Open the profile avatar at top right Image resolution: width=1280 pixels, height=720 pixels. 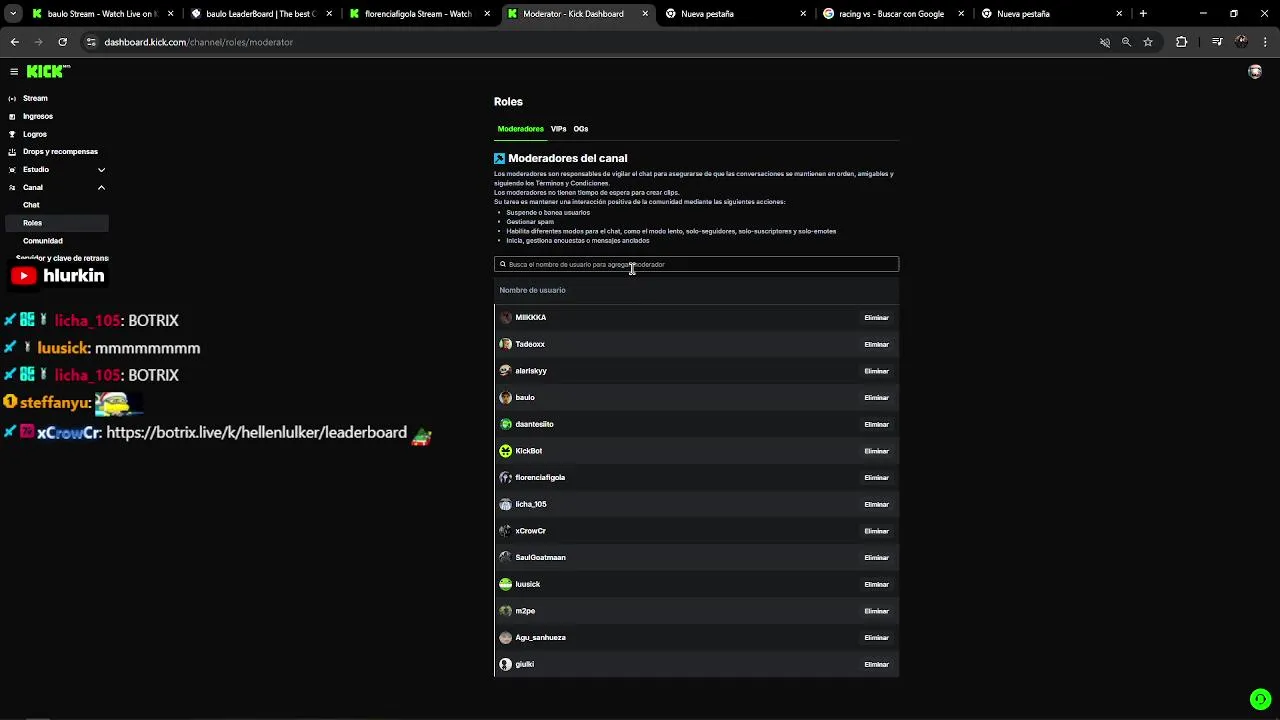[1255, 72]
